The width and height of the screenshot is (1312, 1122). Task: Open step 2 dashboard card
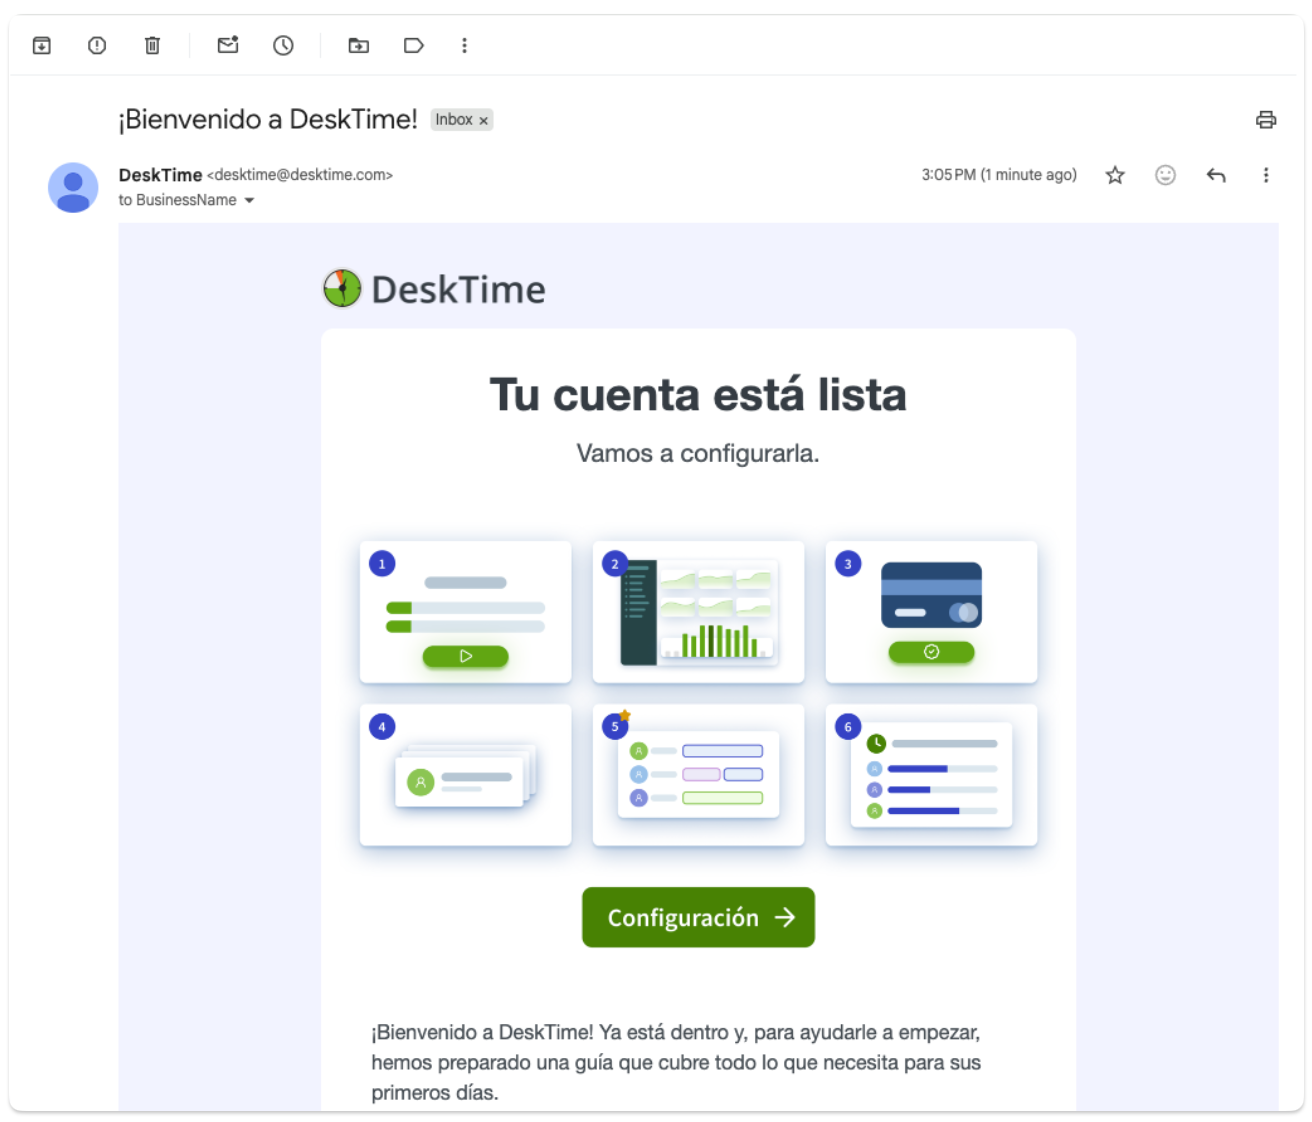click(x=699, y=612)
